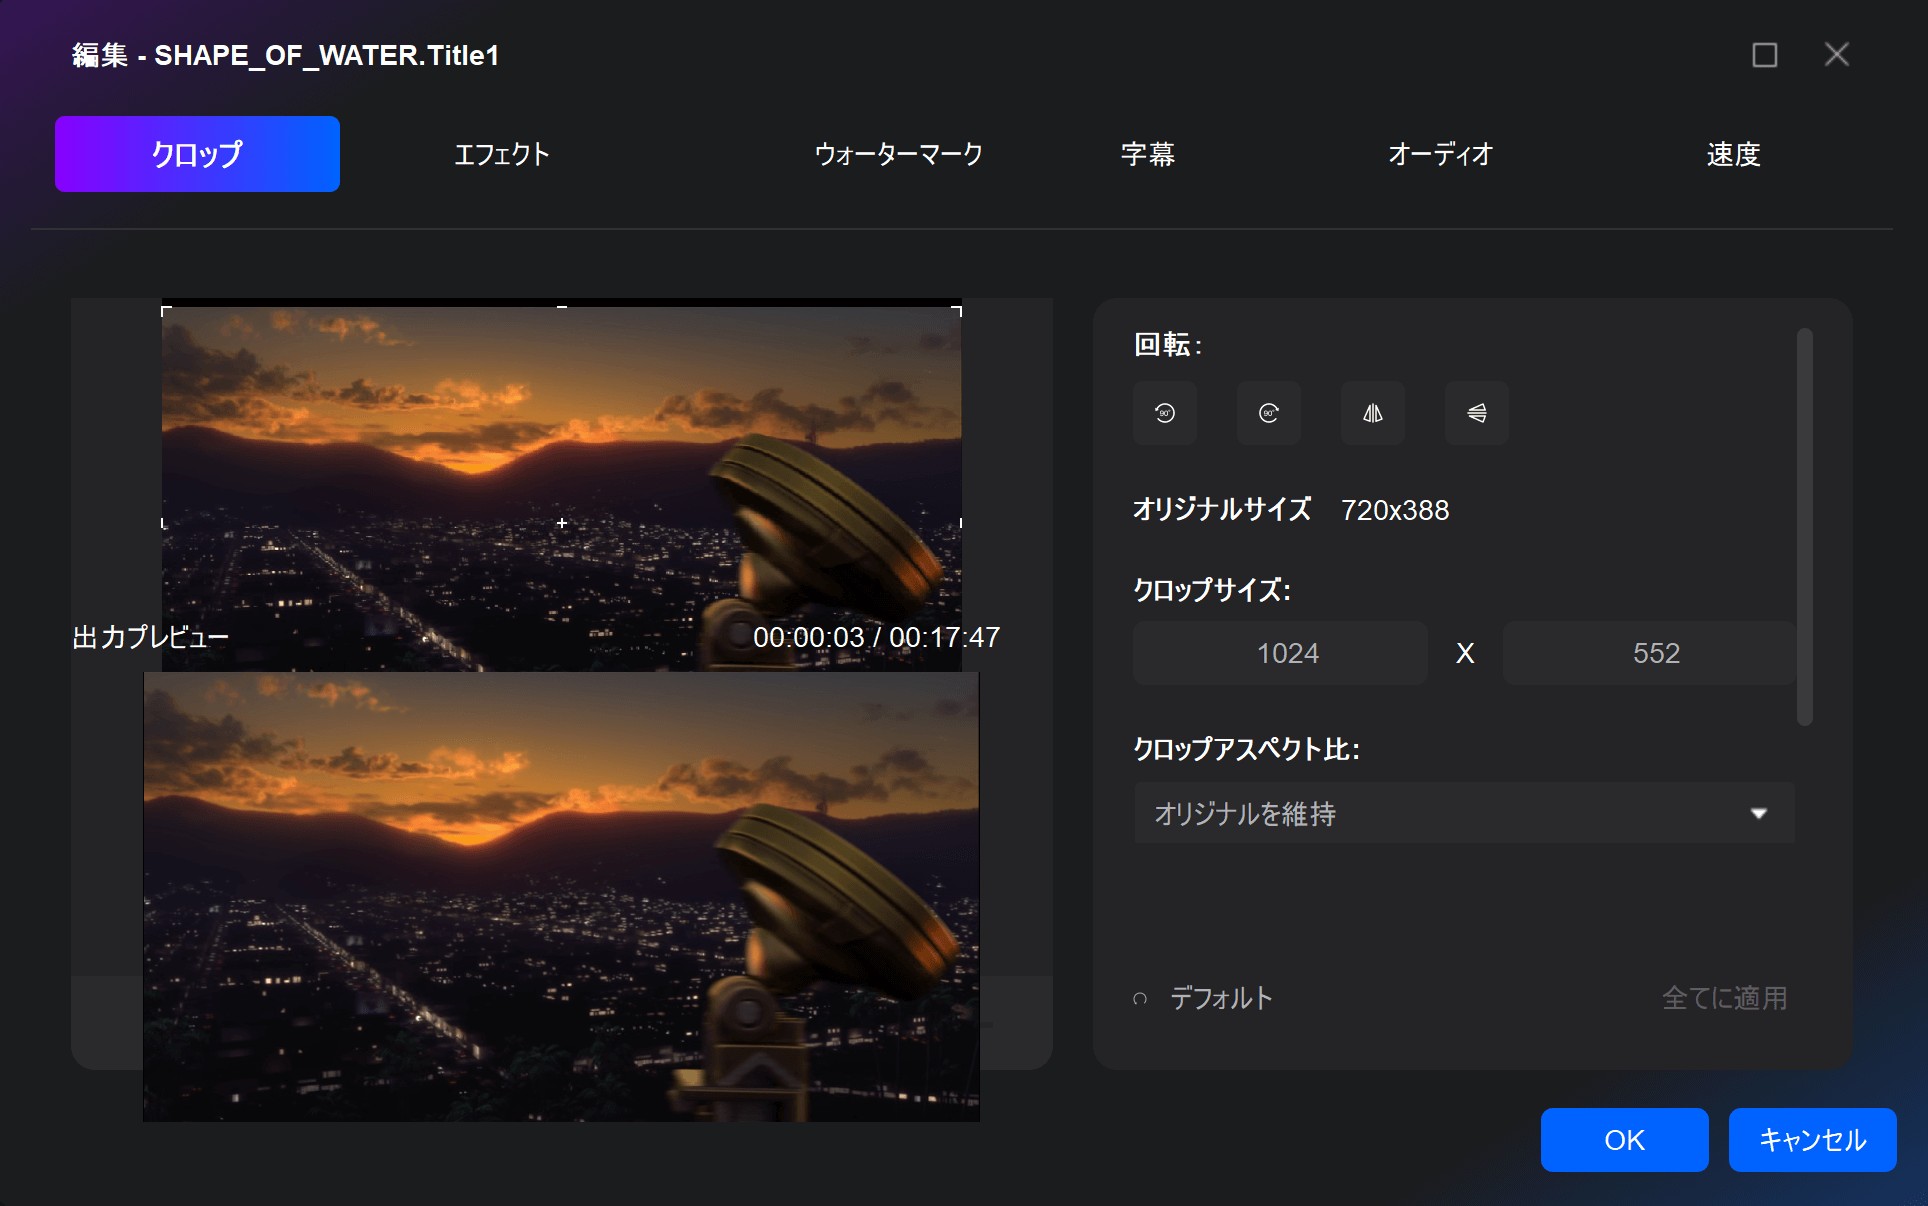This screenshot has height=1206, width=1928.
Task: Open the ウォーターマーク tab
Action: click(899, 154)
